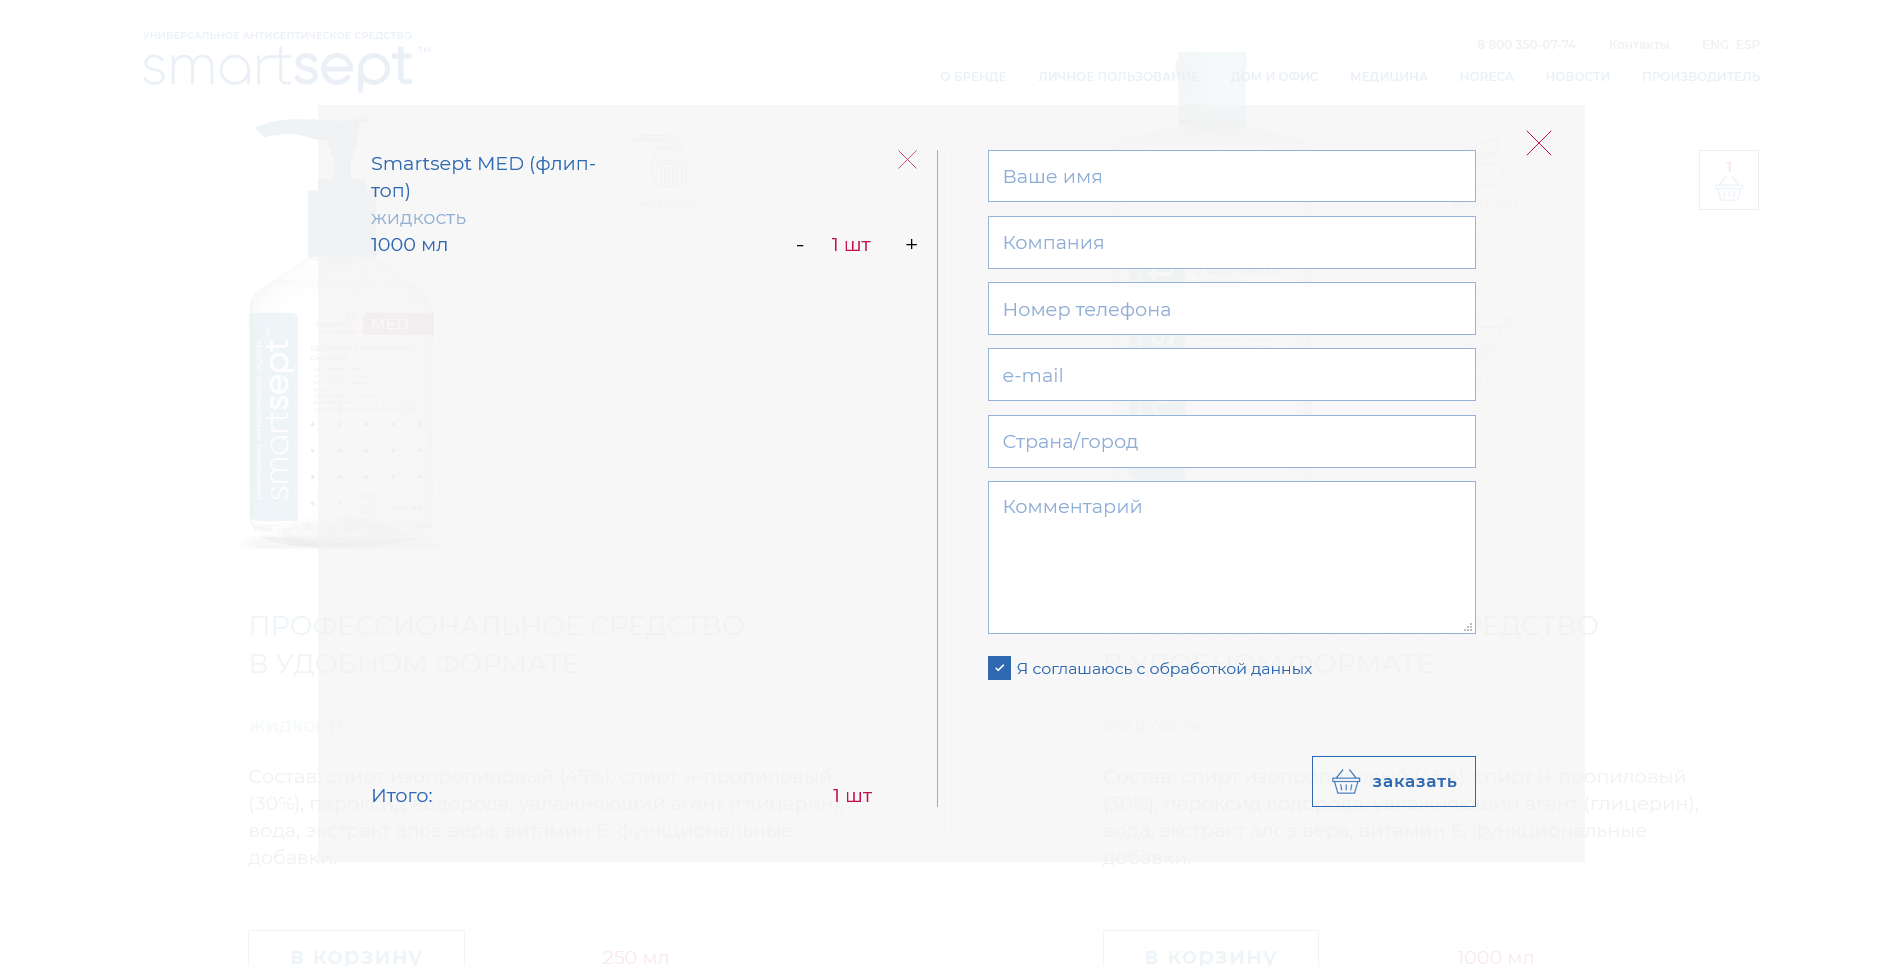Select the 'Номер телефона' input

(1231, 308)
